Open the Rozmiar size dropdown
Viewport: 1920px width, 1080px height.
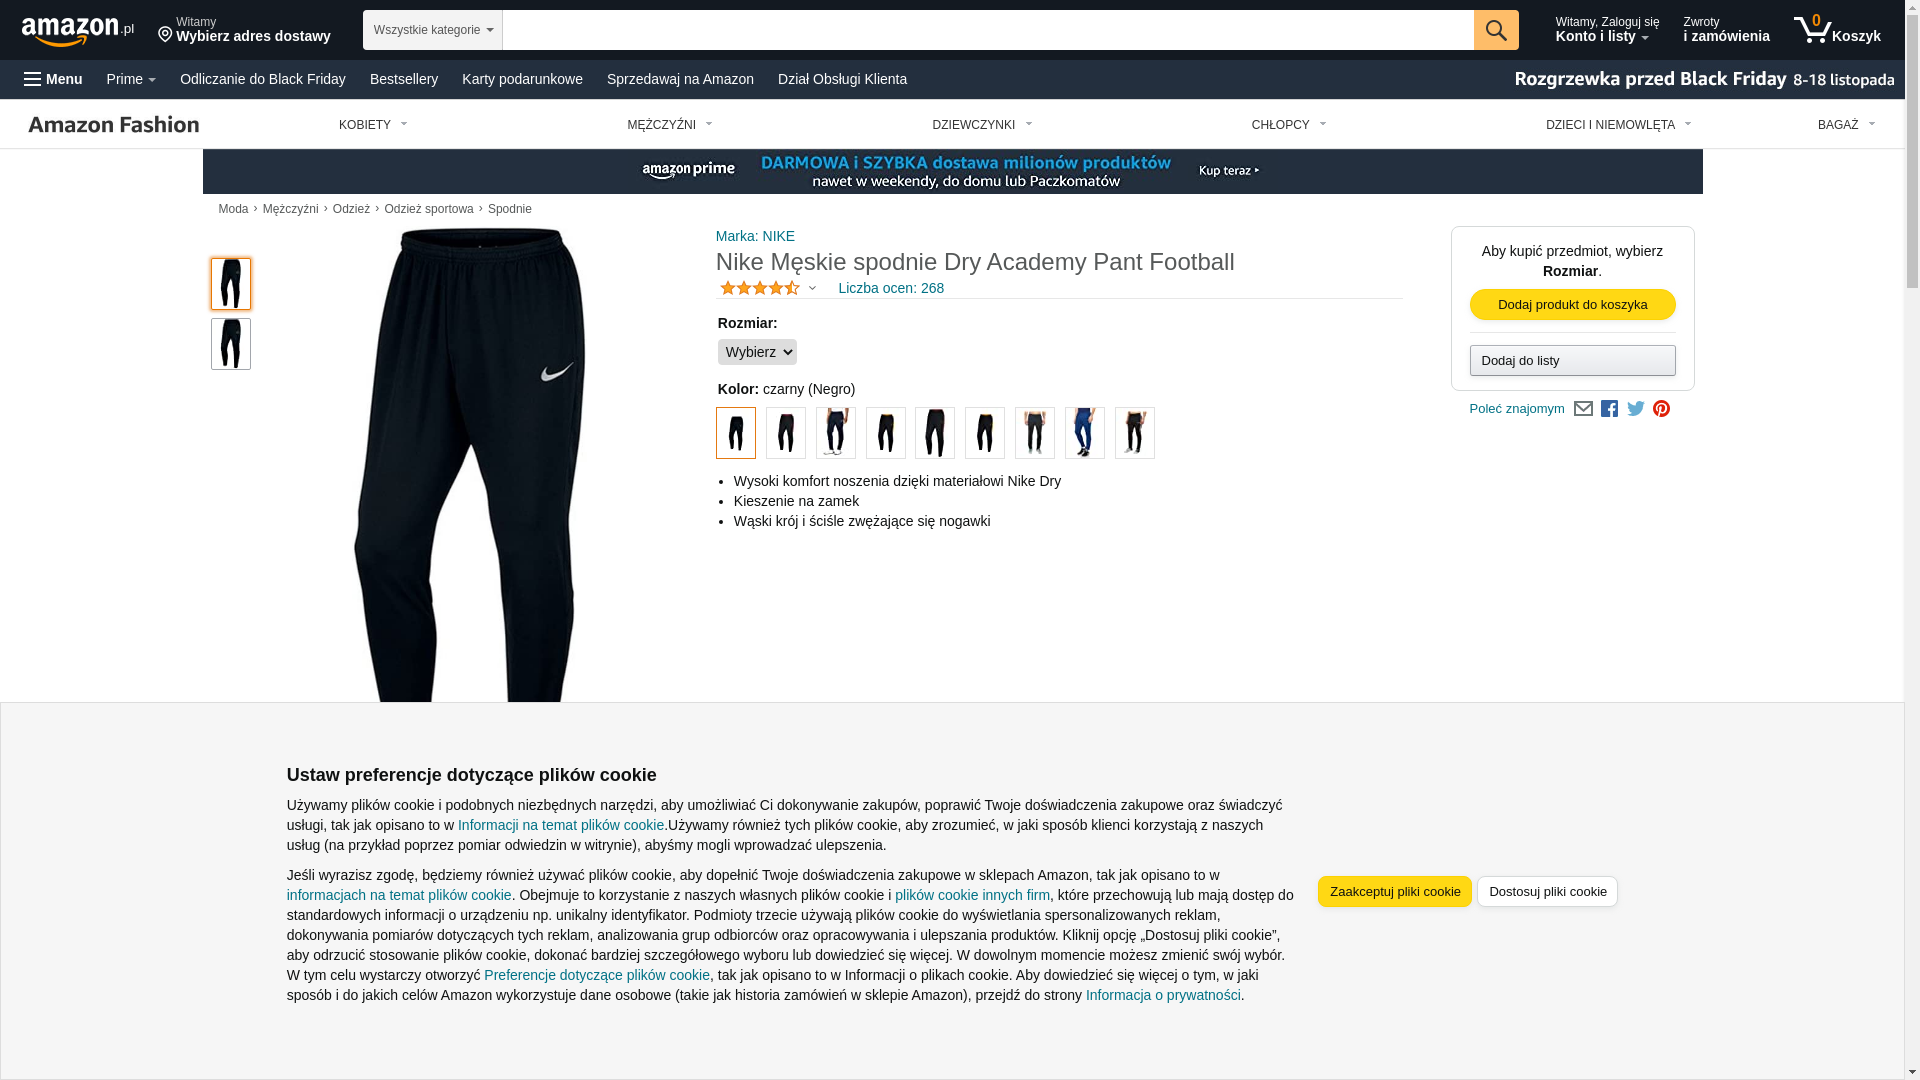[x=757, y=352]
